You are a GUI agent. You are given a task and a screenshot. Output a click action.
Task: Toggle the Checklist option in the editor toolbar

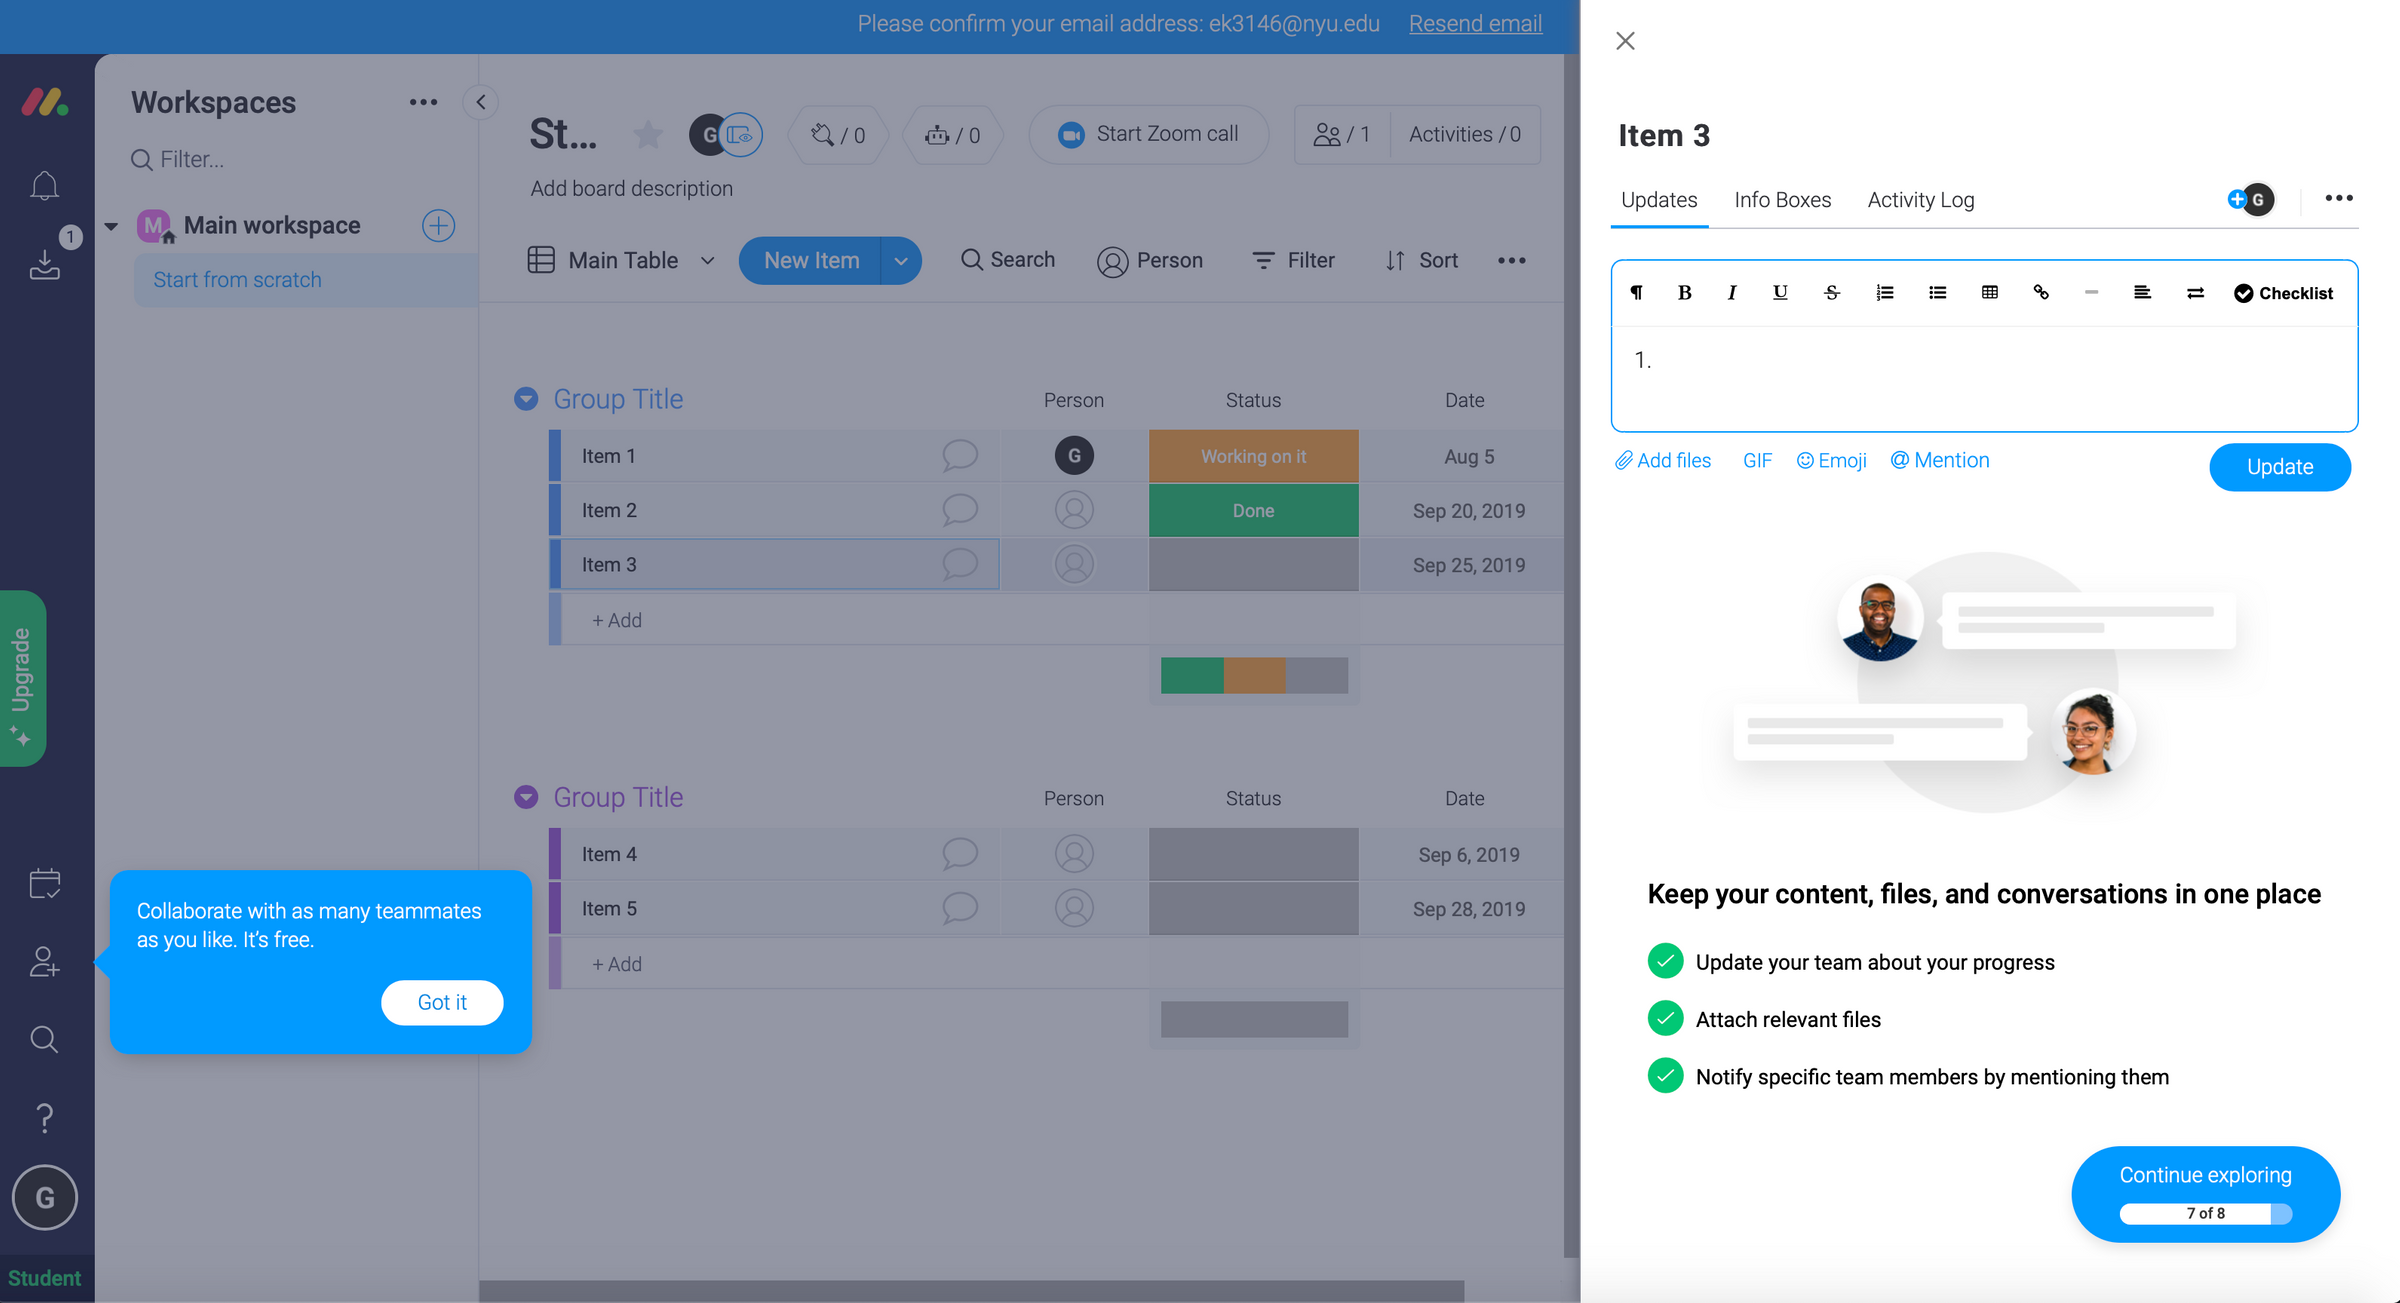[2283, 292]
